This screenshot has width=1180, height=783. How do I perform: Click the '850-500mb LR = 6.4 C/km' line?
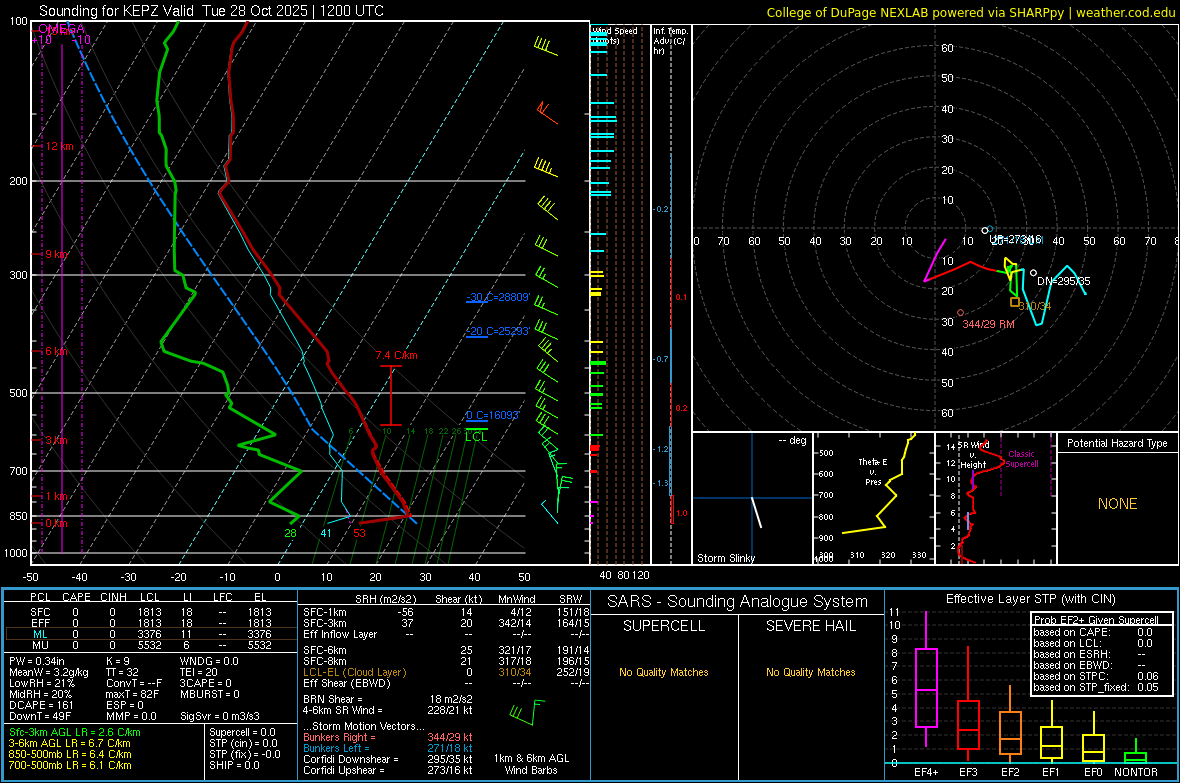point(70,754)
